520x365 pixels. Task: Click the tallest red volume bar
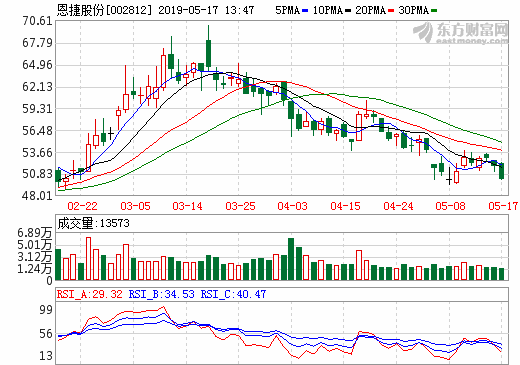pos(88,259)
